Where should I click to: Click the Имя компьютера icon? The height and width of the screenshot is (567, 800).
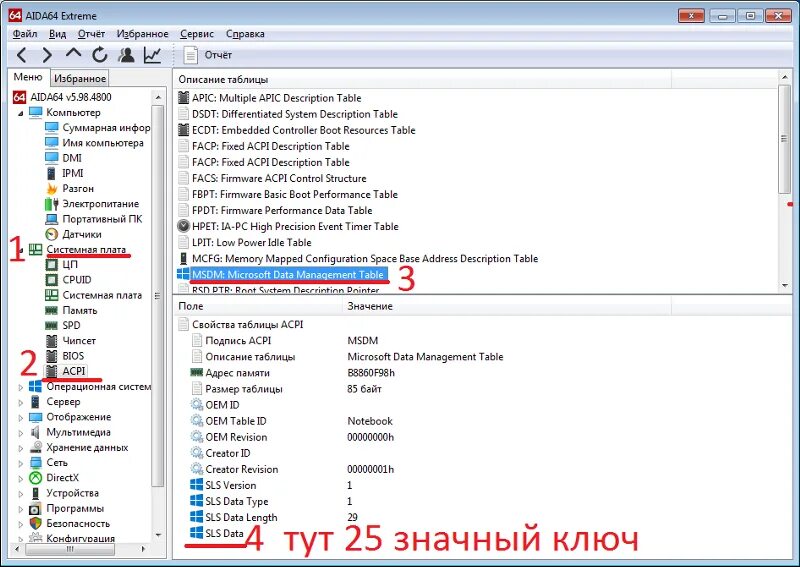pyautogui.click(x=52, y=143)
